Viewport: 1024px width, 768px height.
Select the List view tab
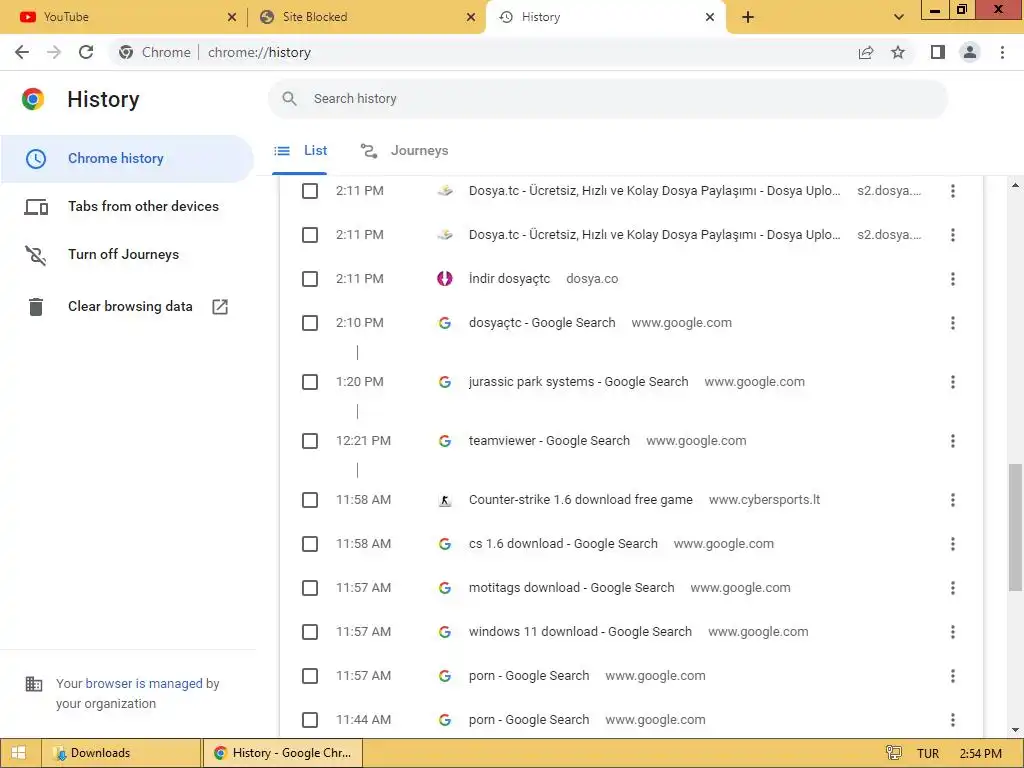tap(300, 151)
